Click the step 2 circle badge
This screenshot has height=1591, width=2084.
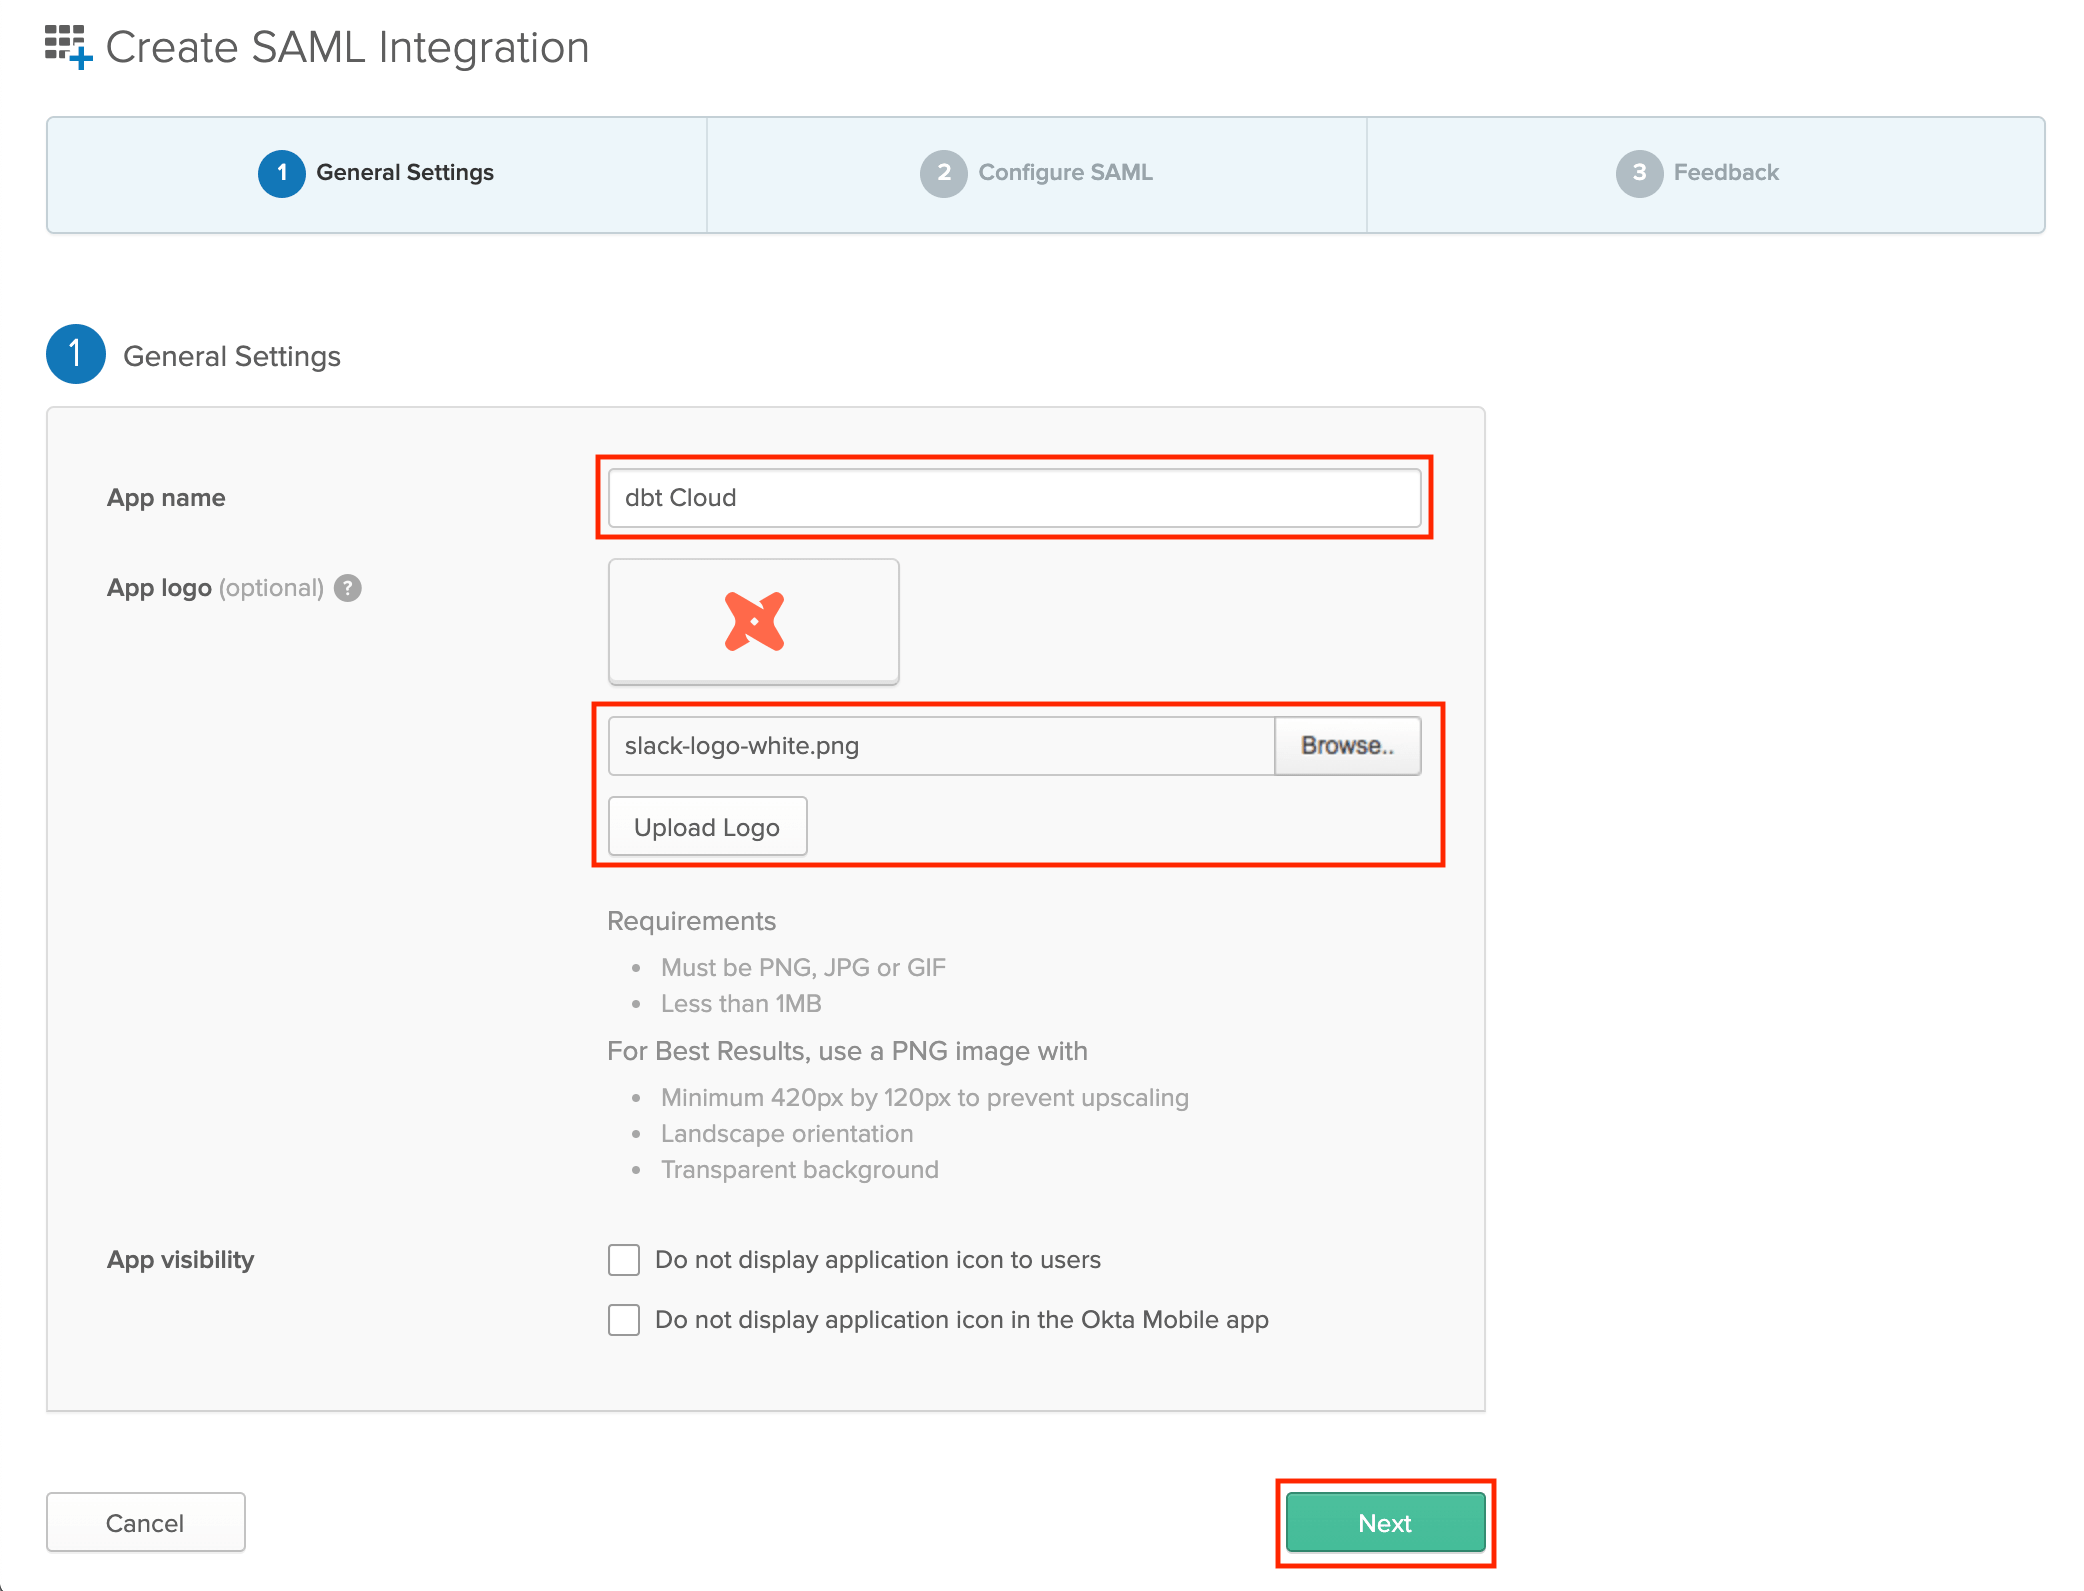[x=942, y=172]
